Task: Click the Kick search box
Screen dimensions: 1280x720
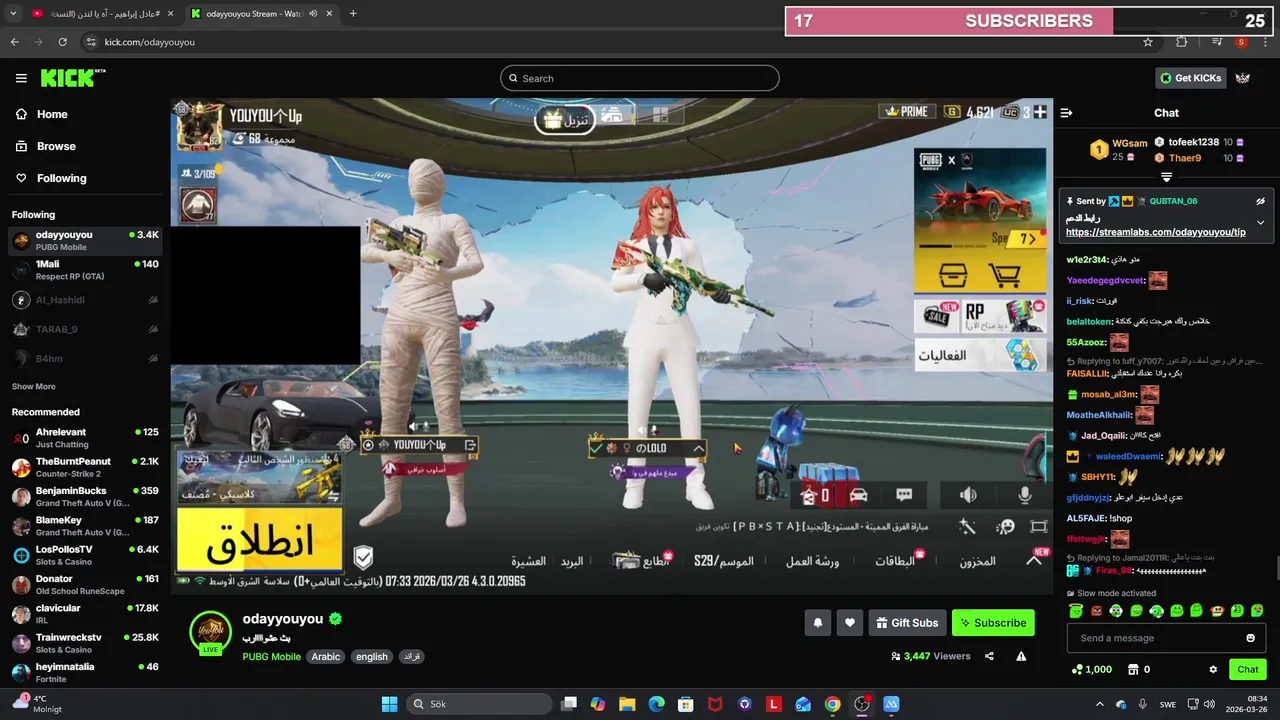Action: (640, 78)
